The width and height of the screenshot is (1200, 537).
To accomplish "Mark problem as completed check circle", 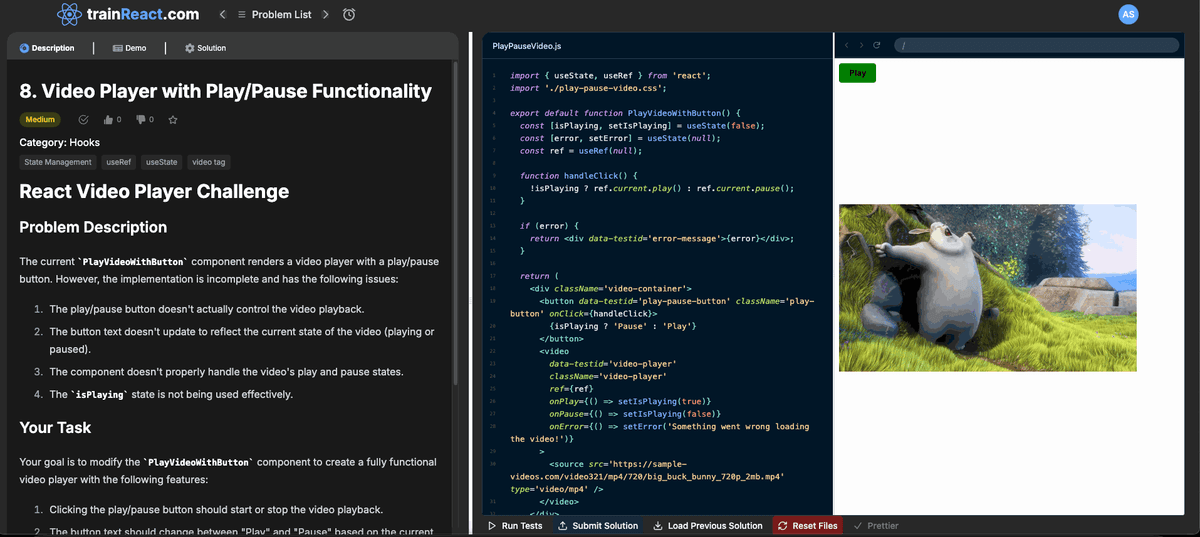I will 83,120.
